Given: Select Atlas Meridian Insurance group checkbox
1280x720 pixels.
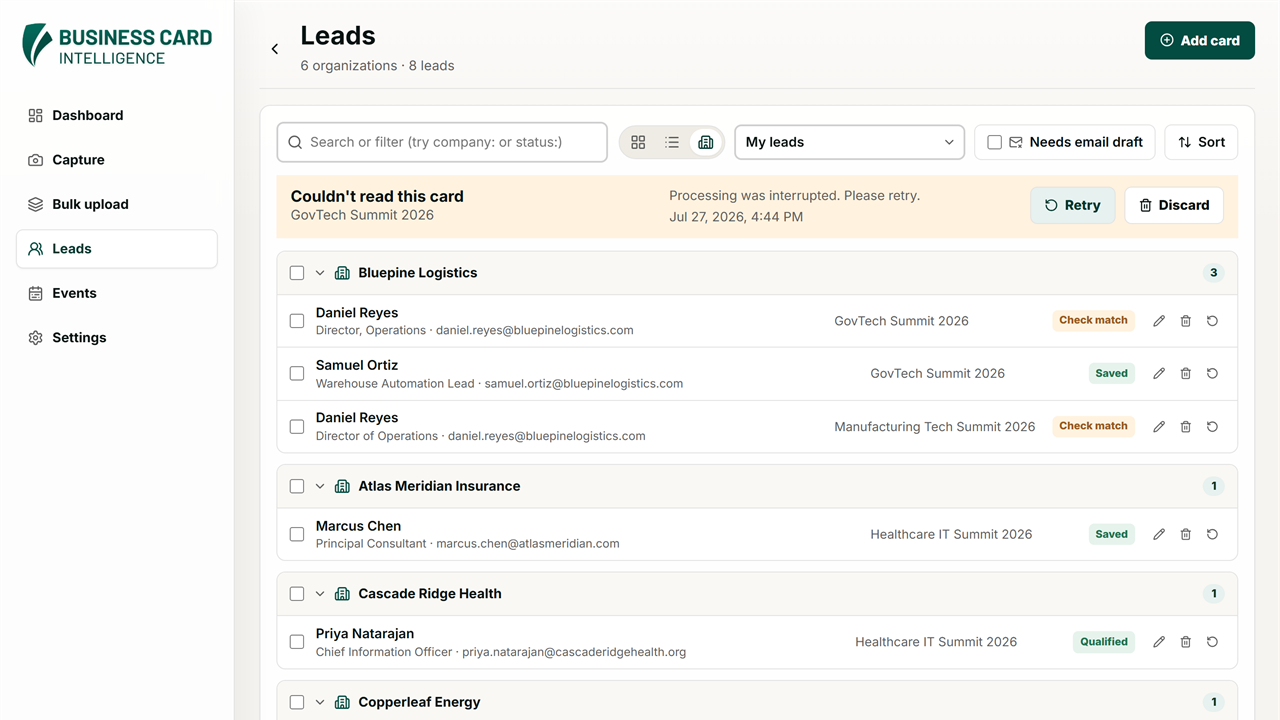Looking at the screenshot, I should [297, 486].
